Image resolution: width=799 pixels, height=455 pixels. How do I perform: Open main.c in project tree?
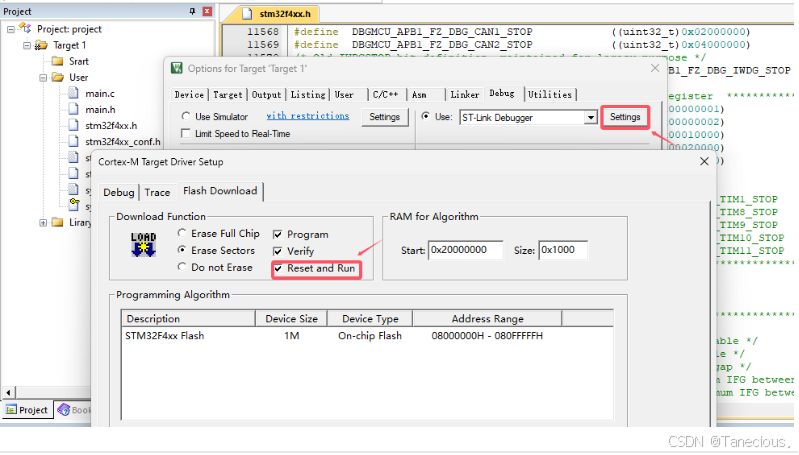pyautogui.click(x=100, y=93)
